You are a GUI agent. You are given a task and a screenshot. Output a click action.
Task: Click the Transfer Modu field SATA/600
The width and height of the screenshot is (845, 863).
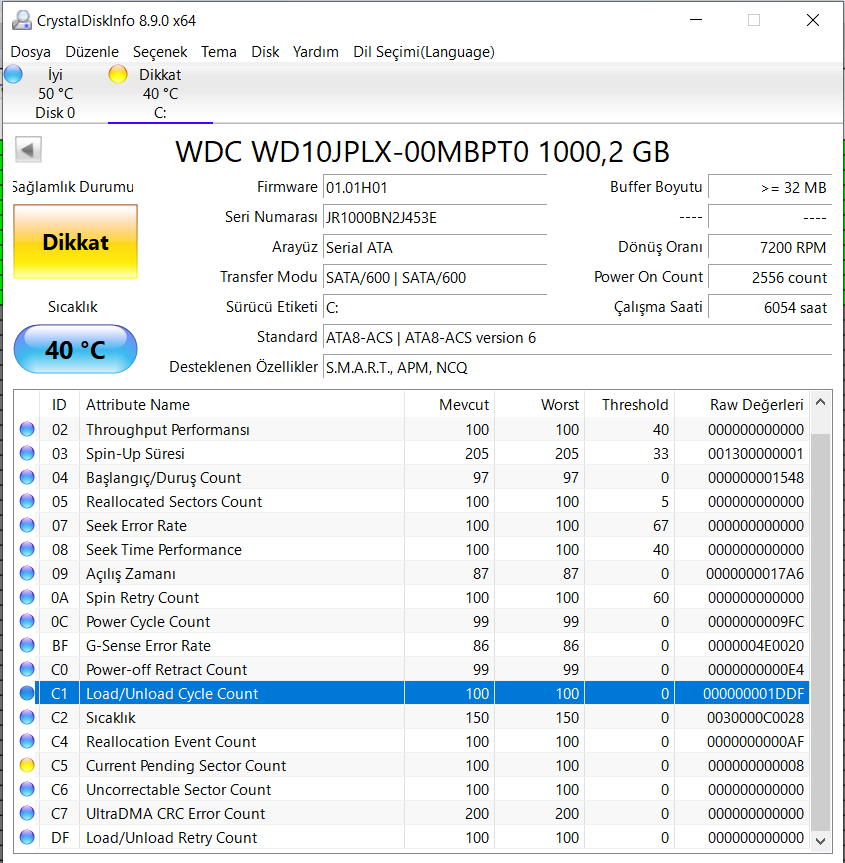tap(435, 277)
